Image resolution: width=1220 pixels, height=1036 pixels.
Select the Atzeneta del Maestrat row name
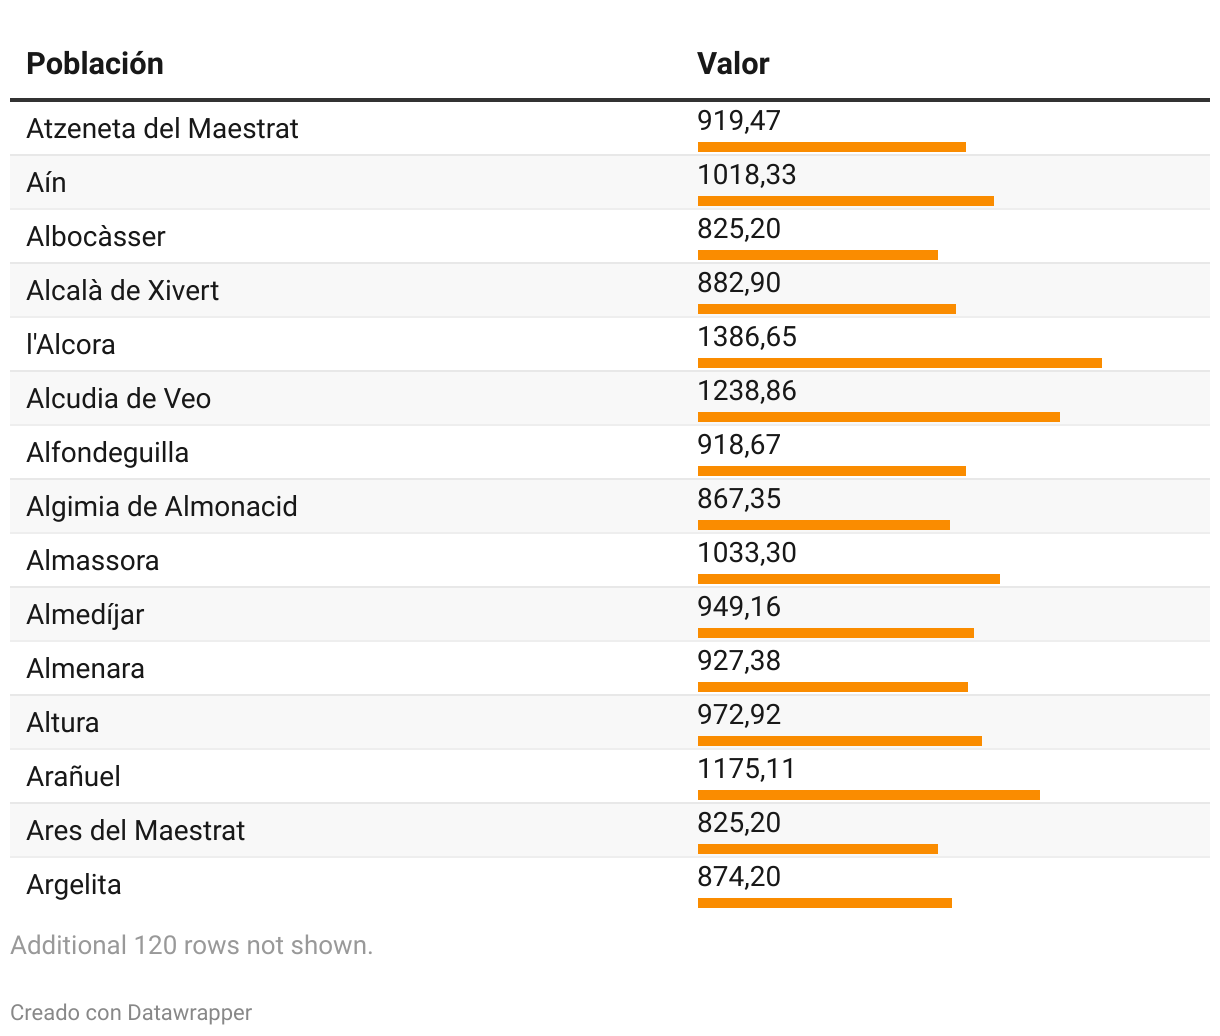162,129
